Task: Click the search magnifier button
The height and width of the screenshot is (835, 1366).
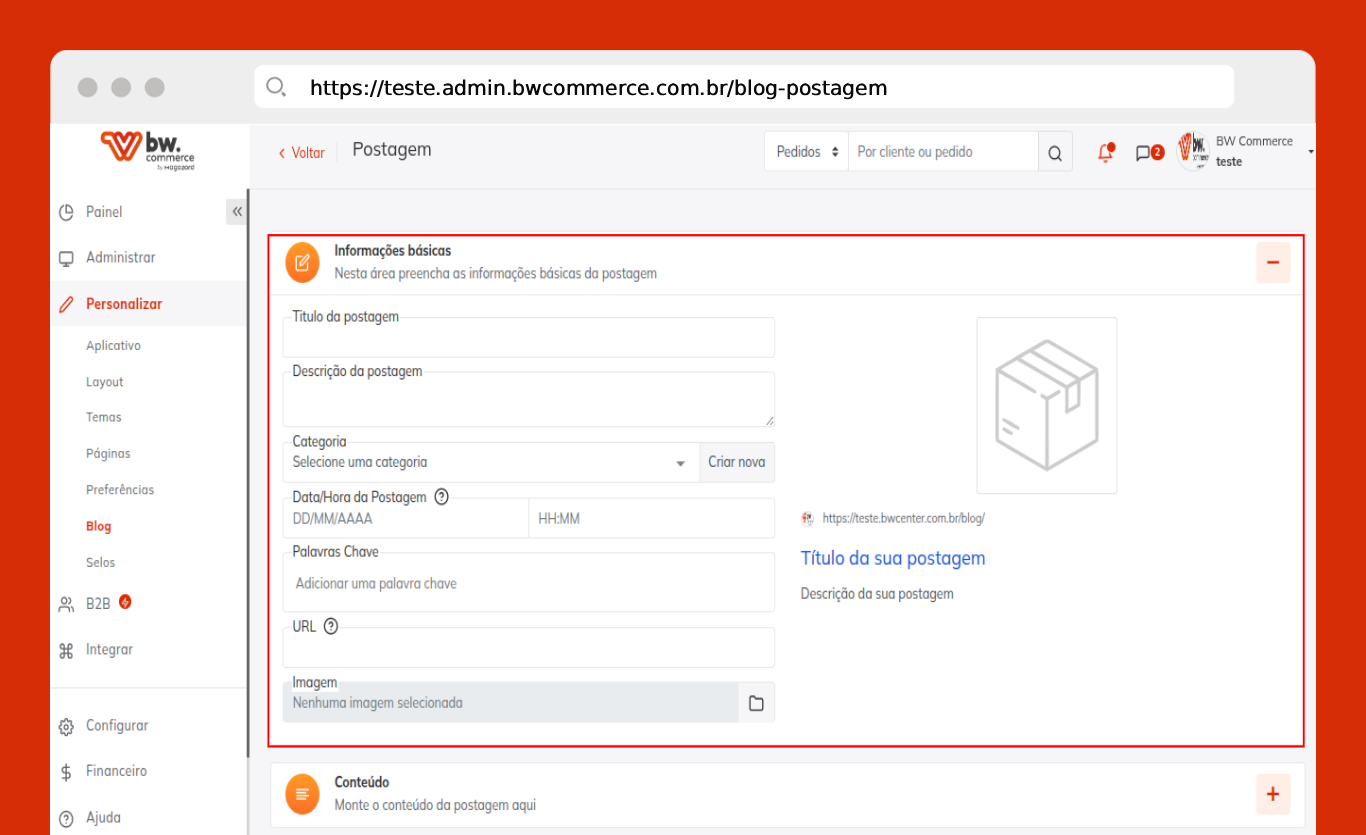Action: point(1055,153)
